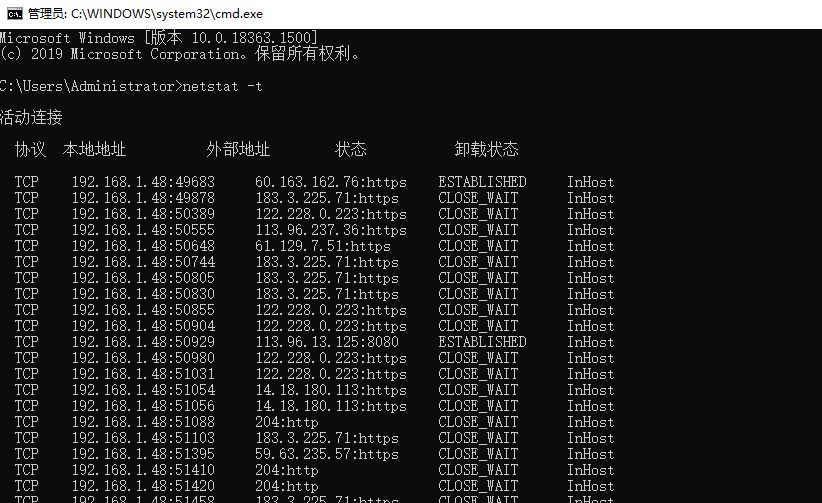Click InHost in the port 51410 row
The width and height of the screenshot is (822, 503).
point(590,470)
